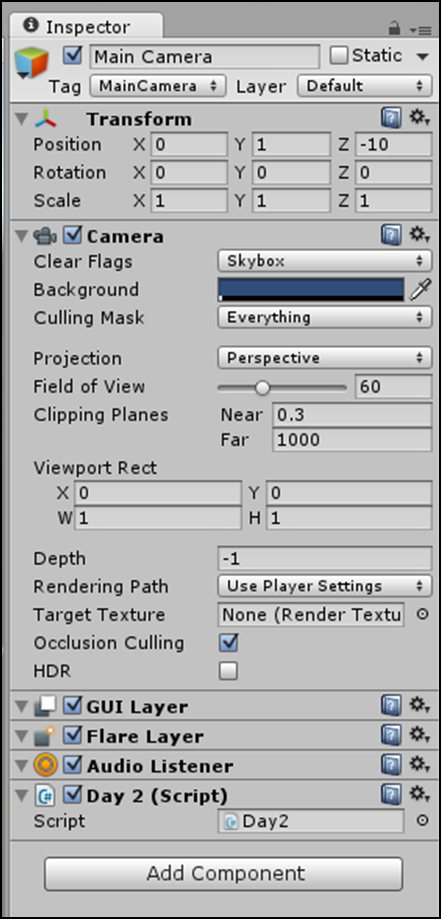
Task: Open Audio Listener gear settings
Action: [x=419, y=764]
